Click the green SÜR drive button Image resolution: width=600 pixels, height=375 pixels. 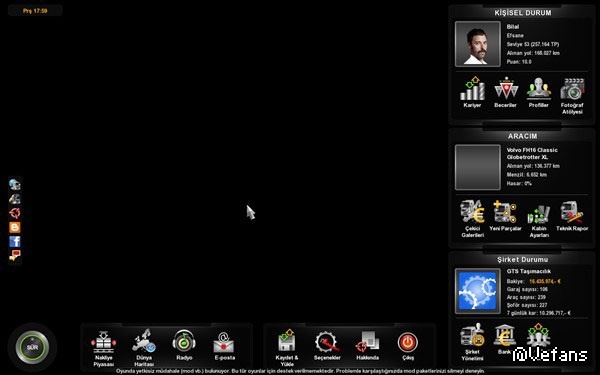point(32,347)
